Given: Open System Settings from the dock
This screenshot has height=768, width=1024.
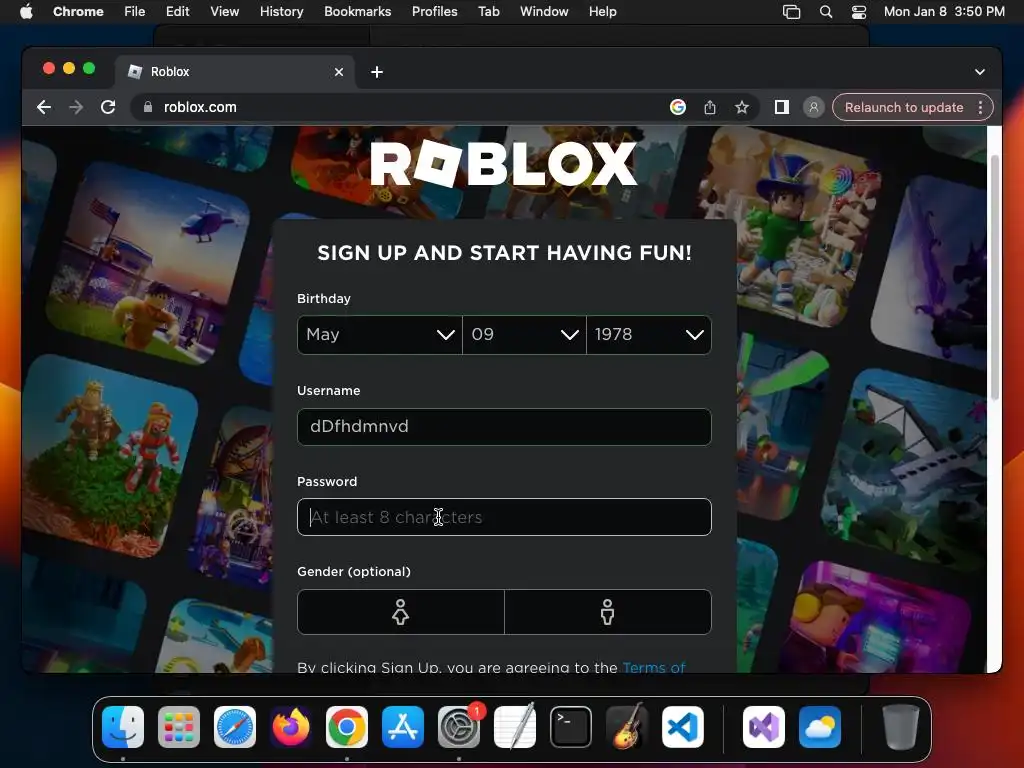Looking at the screenshot, I should tap(458, 727).
